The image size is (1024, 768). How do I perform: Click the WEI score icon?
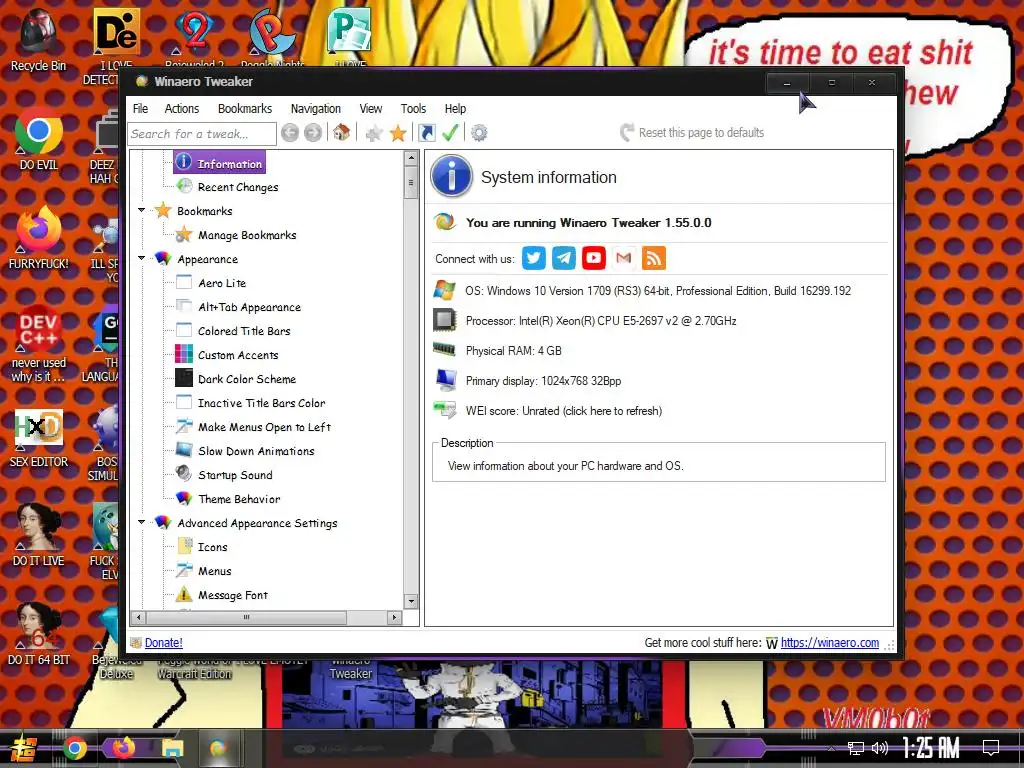[445, 410]
